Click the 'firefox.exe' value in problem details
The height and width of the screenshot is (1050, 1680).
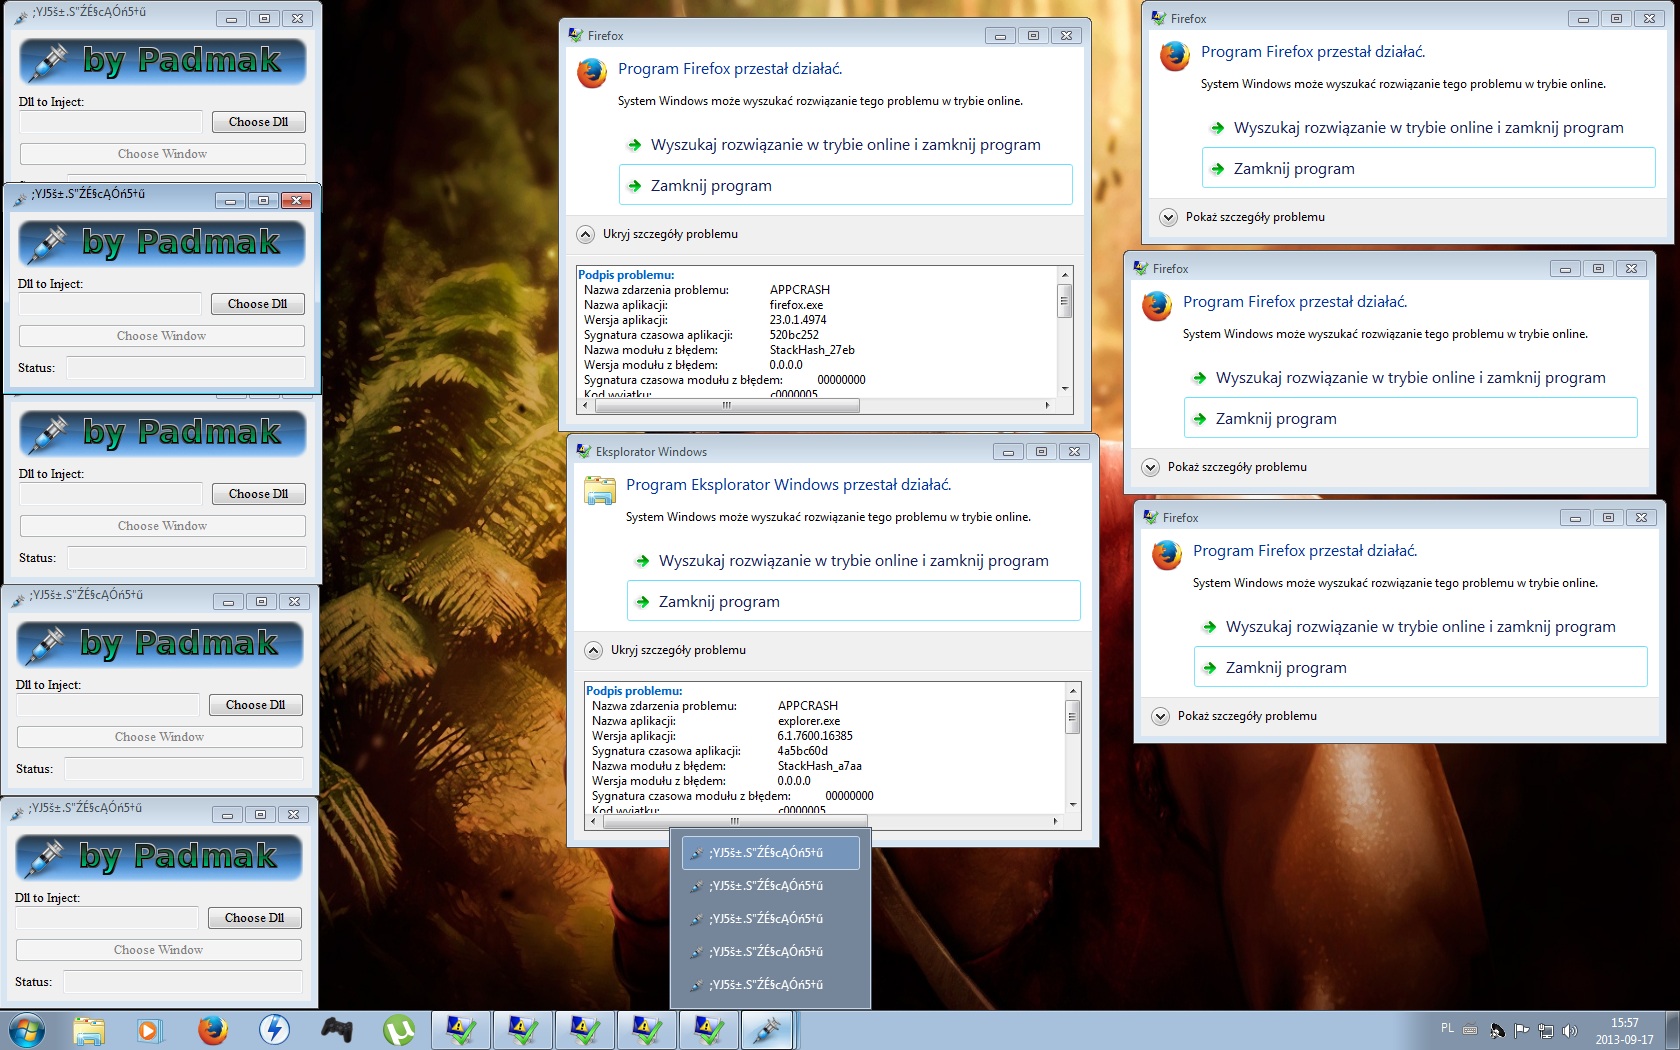click(x=797, y=305)
